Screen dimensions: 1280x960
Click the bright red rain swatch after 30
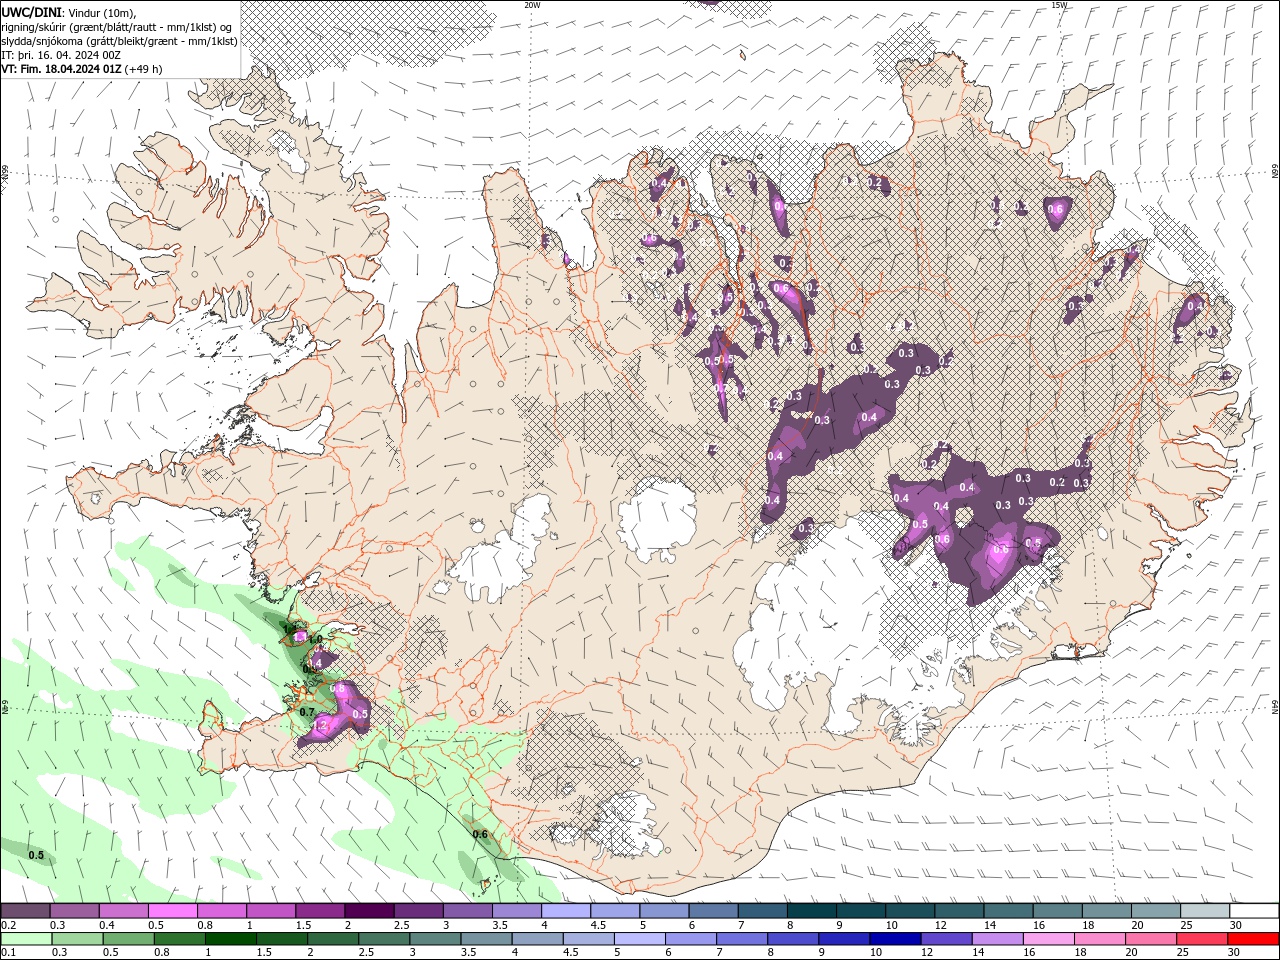[1252, 939]
